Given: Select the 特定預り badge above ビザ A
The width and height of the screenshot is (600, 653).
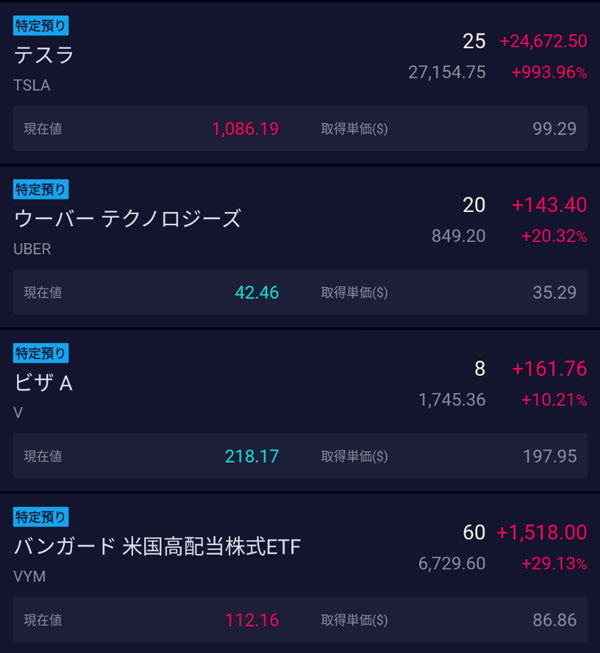Looking at the screenshot, I should click(x=41, y=353).
